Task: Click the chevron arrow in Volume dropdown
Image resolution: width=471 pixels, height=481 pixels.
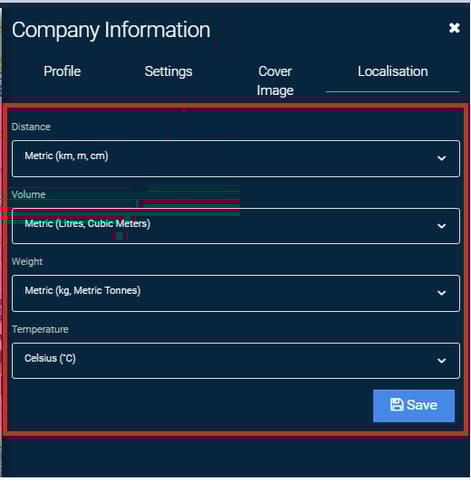Action: (x=442, y=226)
